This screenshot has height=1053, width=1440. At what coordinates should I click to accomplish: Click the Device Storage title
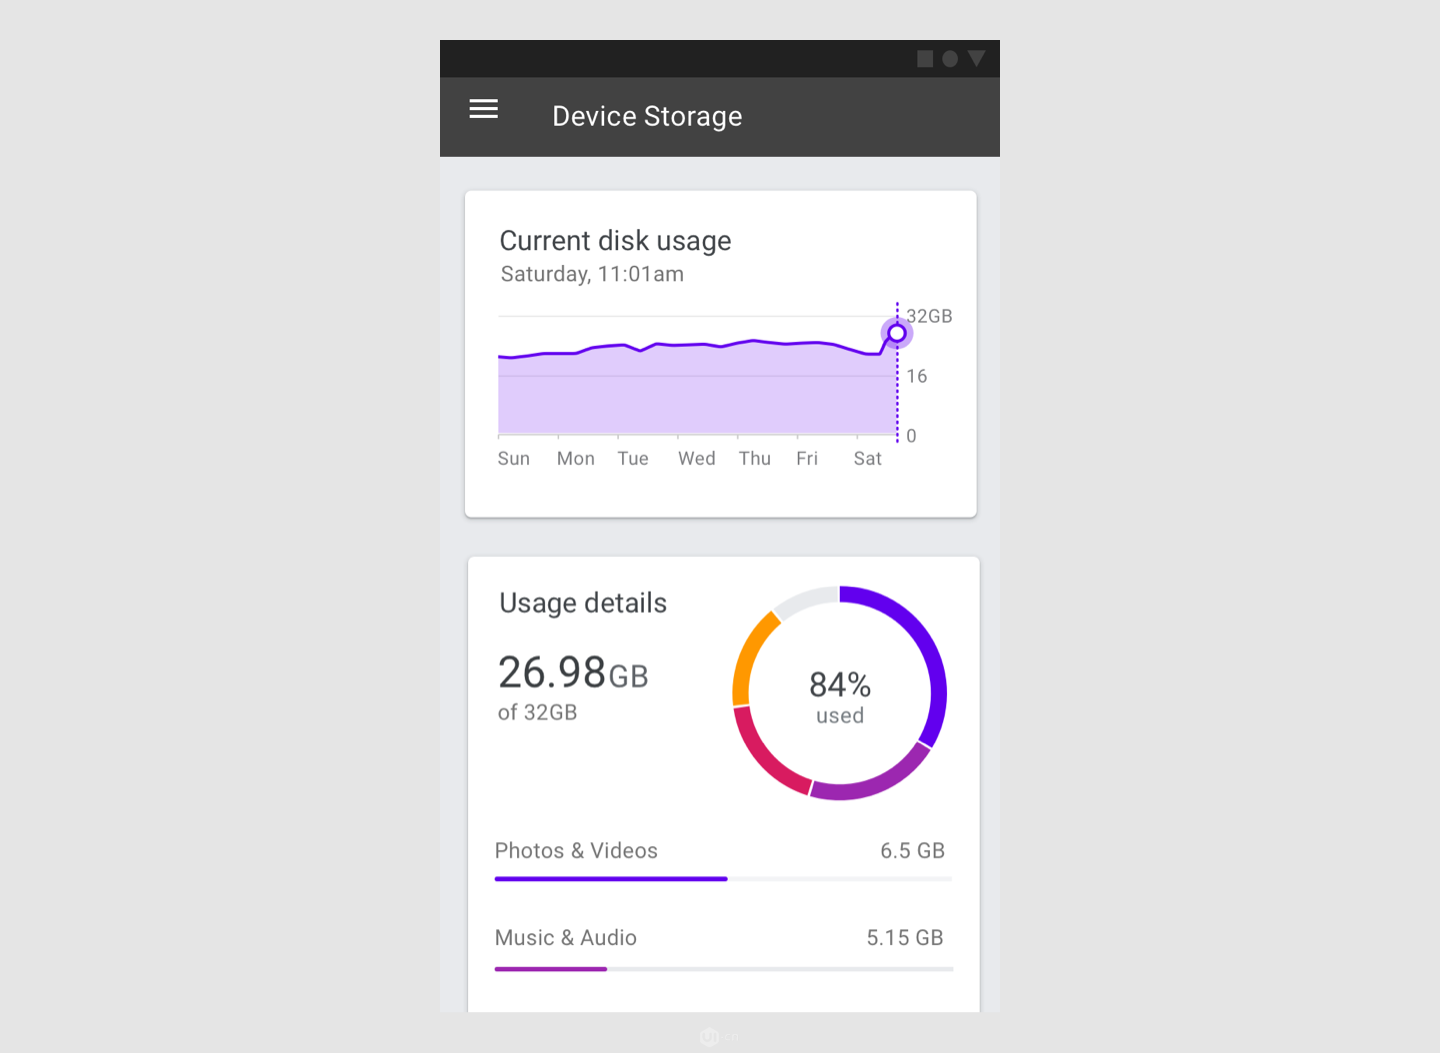click(x=647, y=117)
